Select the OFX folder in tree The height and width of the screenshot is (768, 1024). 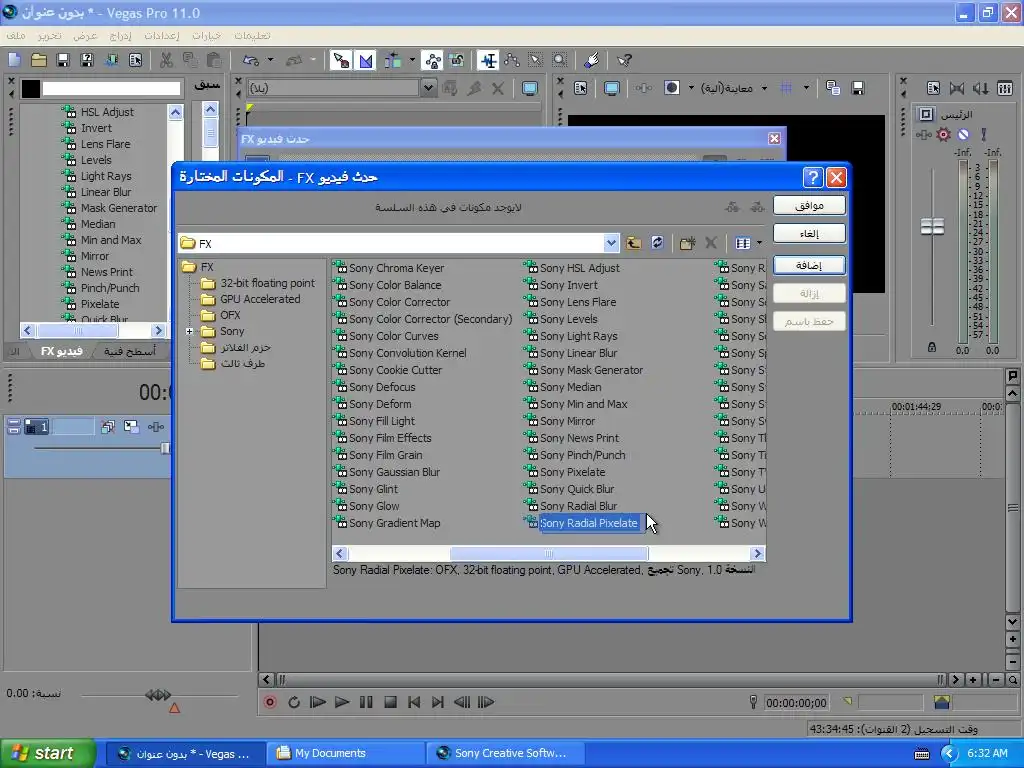230,315
